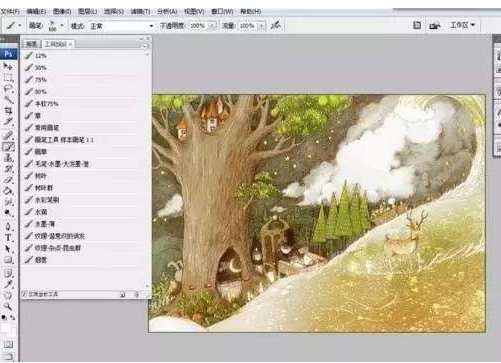Image resolution: width=501 pixels, height=363 pixels.
Task: Choose the 常用画笔 preset
Action: pos(85,128)
